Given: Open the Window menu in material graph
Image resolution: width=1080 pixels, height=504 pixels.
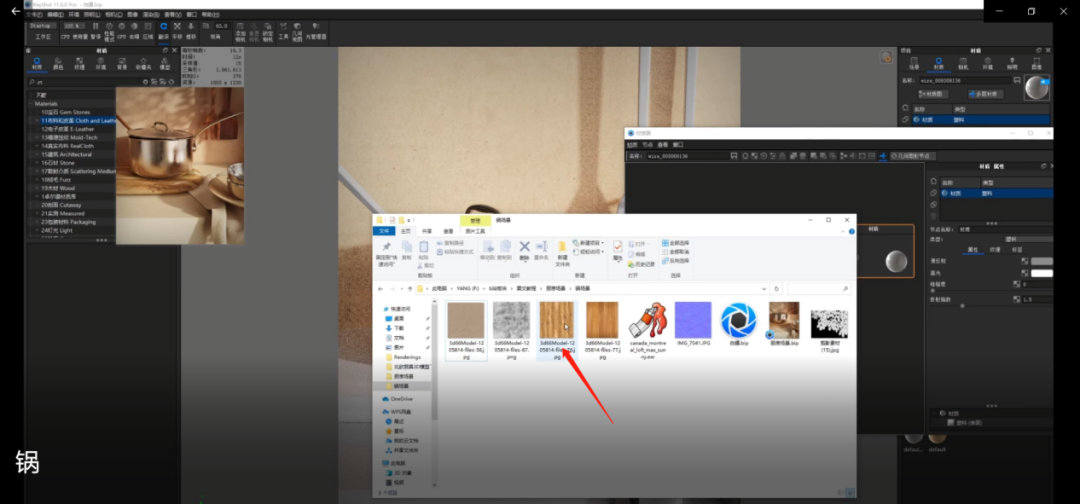Looking at the screenshot, I should coord(678,144).
